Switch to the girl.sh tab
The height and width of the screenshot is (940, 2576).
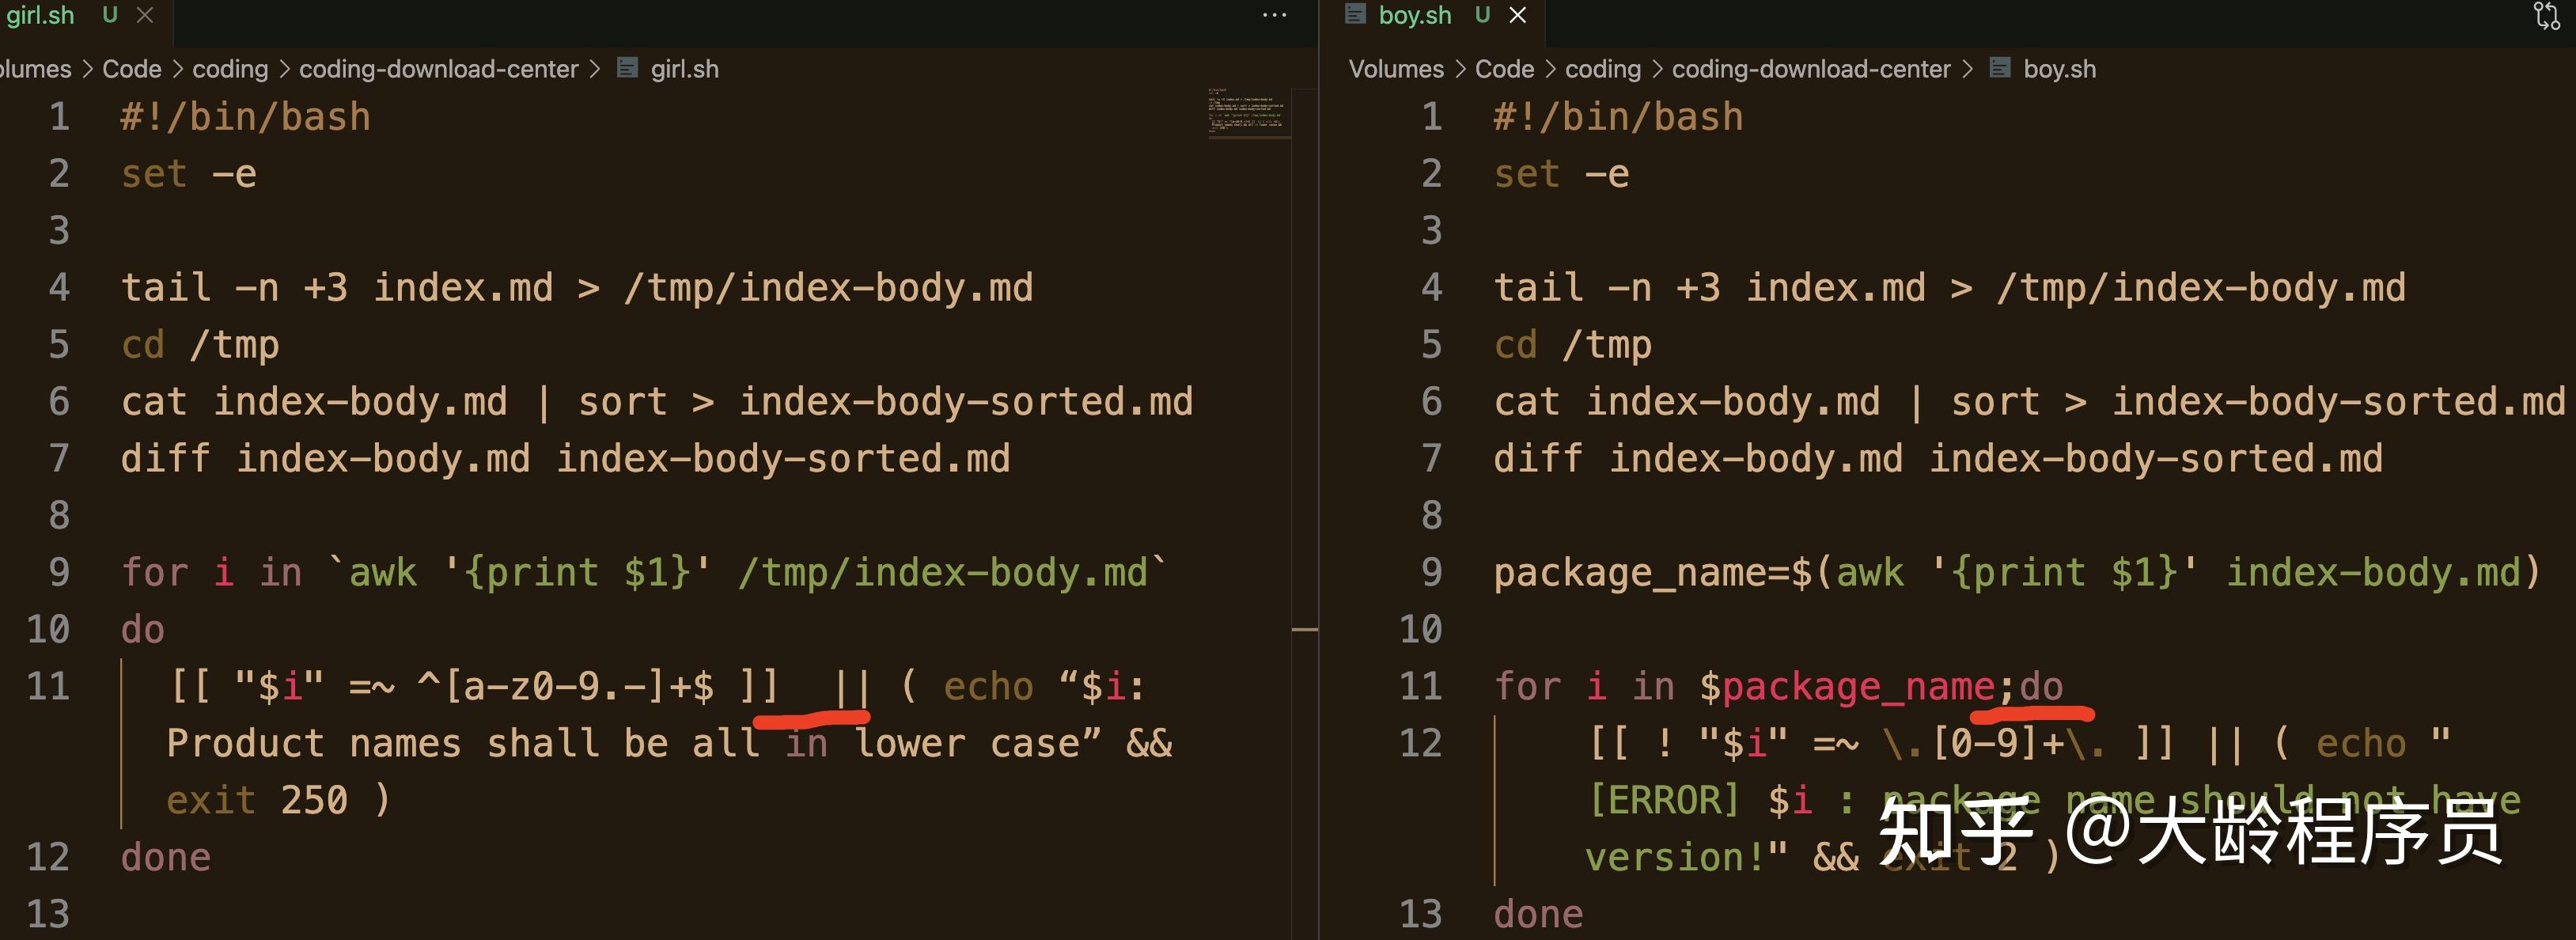(40, 15)
